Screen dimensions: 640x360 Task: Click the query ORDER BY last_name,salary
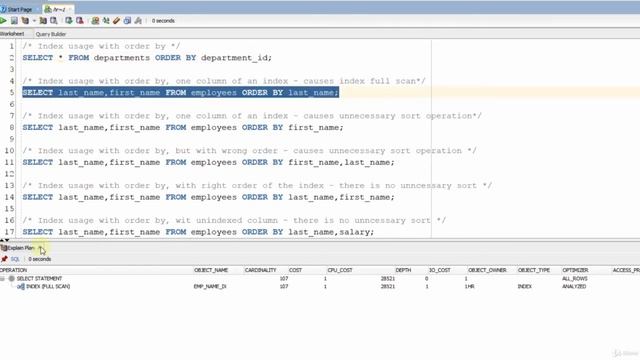click(198, 232)
